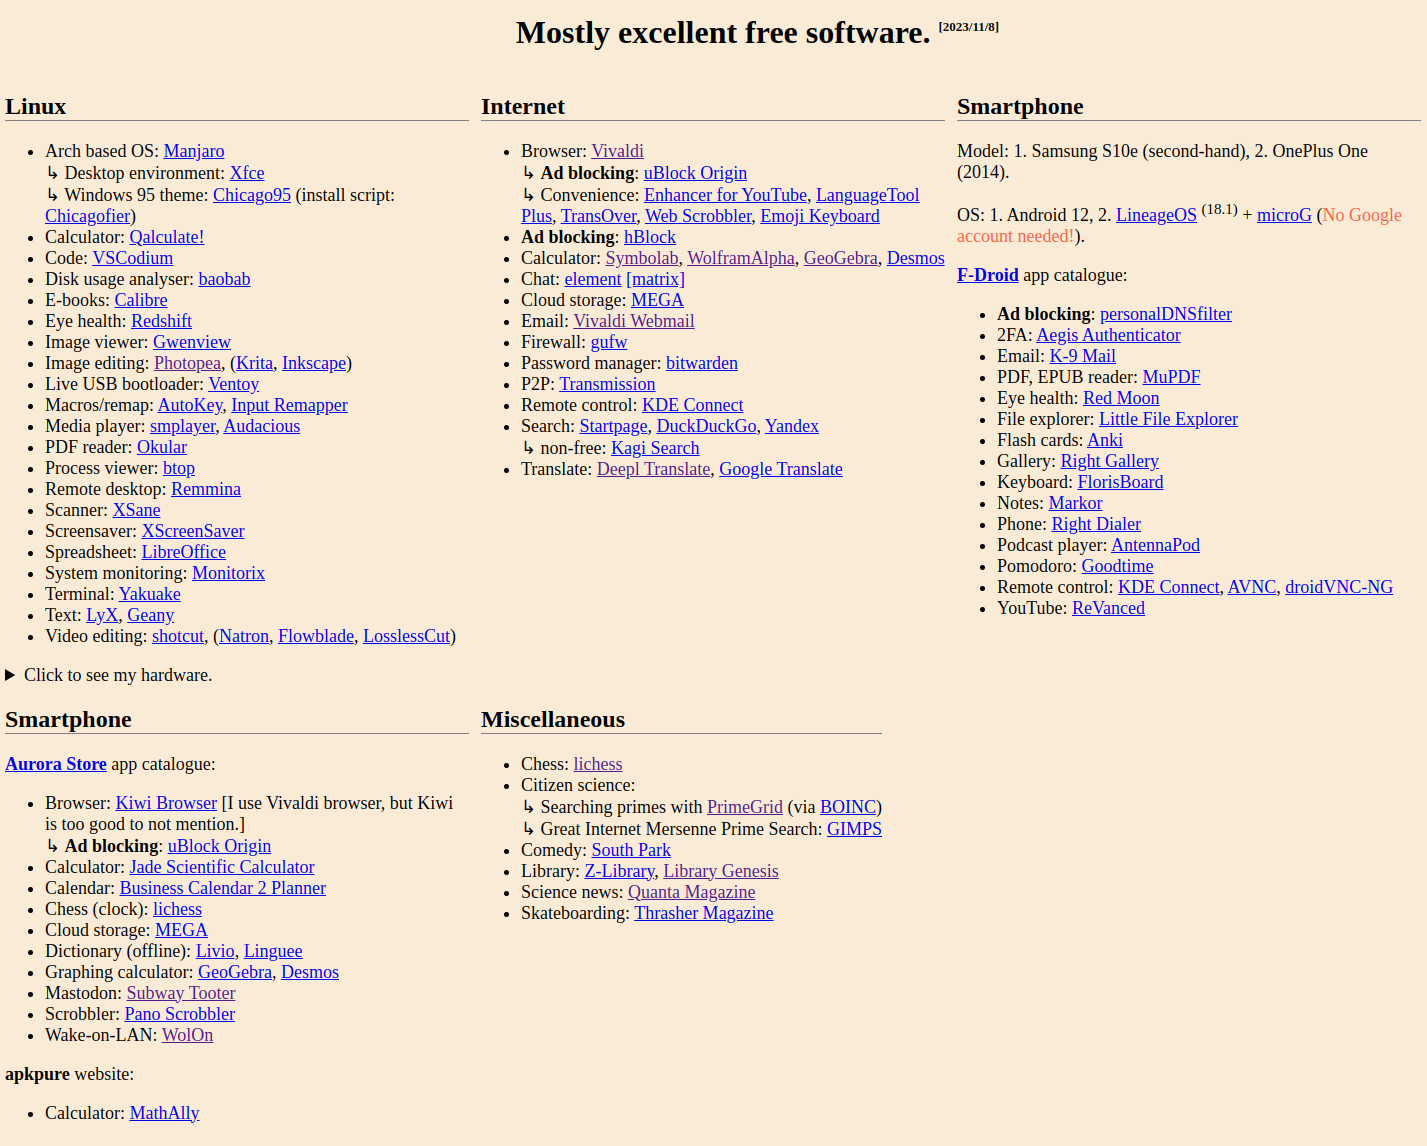Open the PrimeGrid link
The width and height of the screenshot is (1427, 1146).
[745, 807]
